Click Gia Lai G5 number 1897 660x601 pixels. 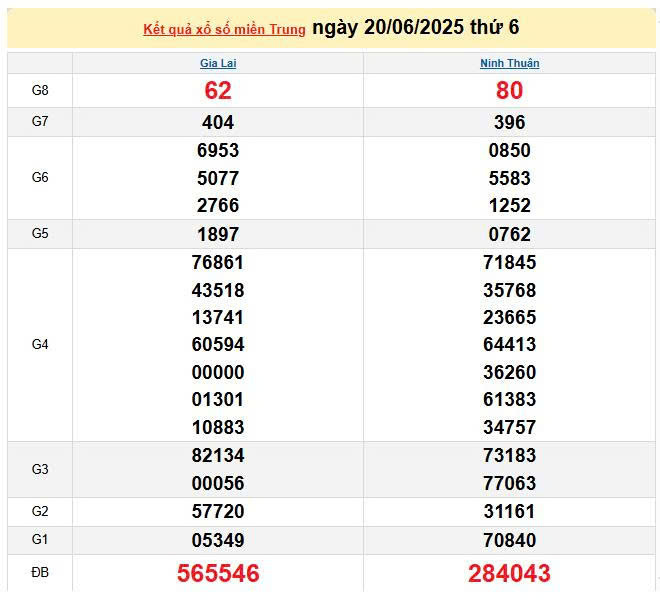pyautogui.click(x=218, y=234)
